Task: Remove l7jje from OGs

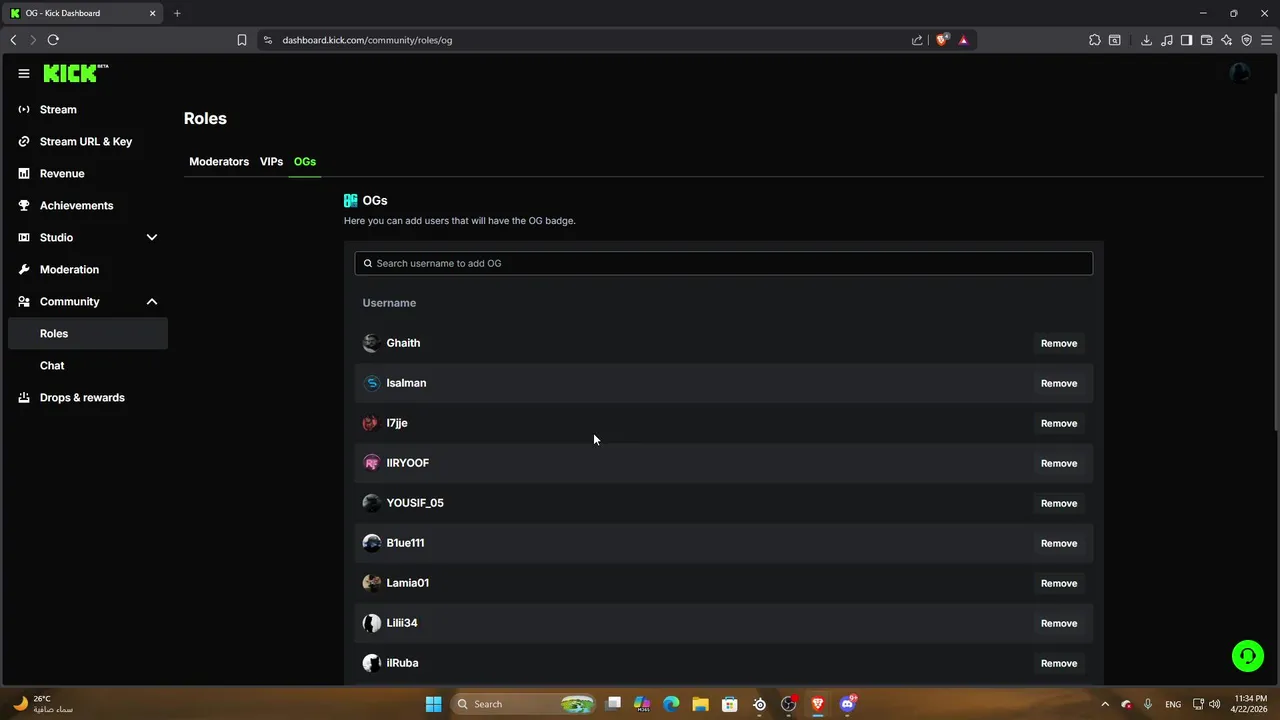Action: (x=1059, y=423)
